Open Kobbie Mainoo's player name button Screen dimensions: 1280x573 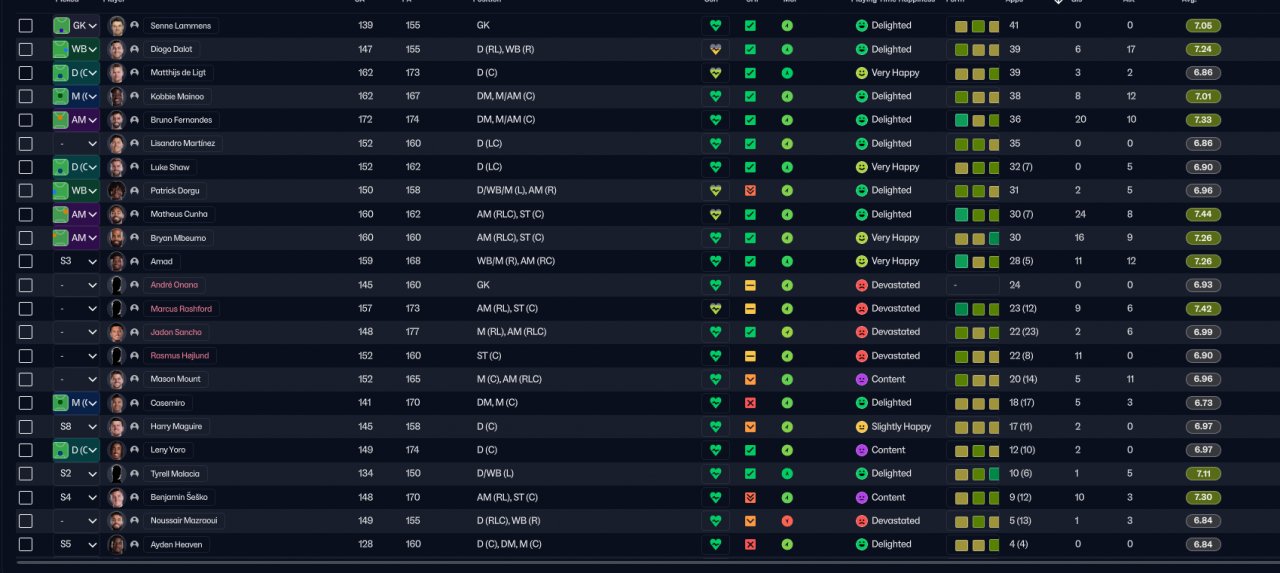click(x=177, y=96)
